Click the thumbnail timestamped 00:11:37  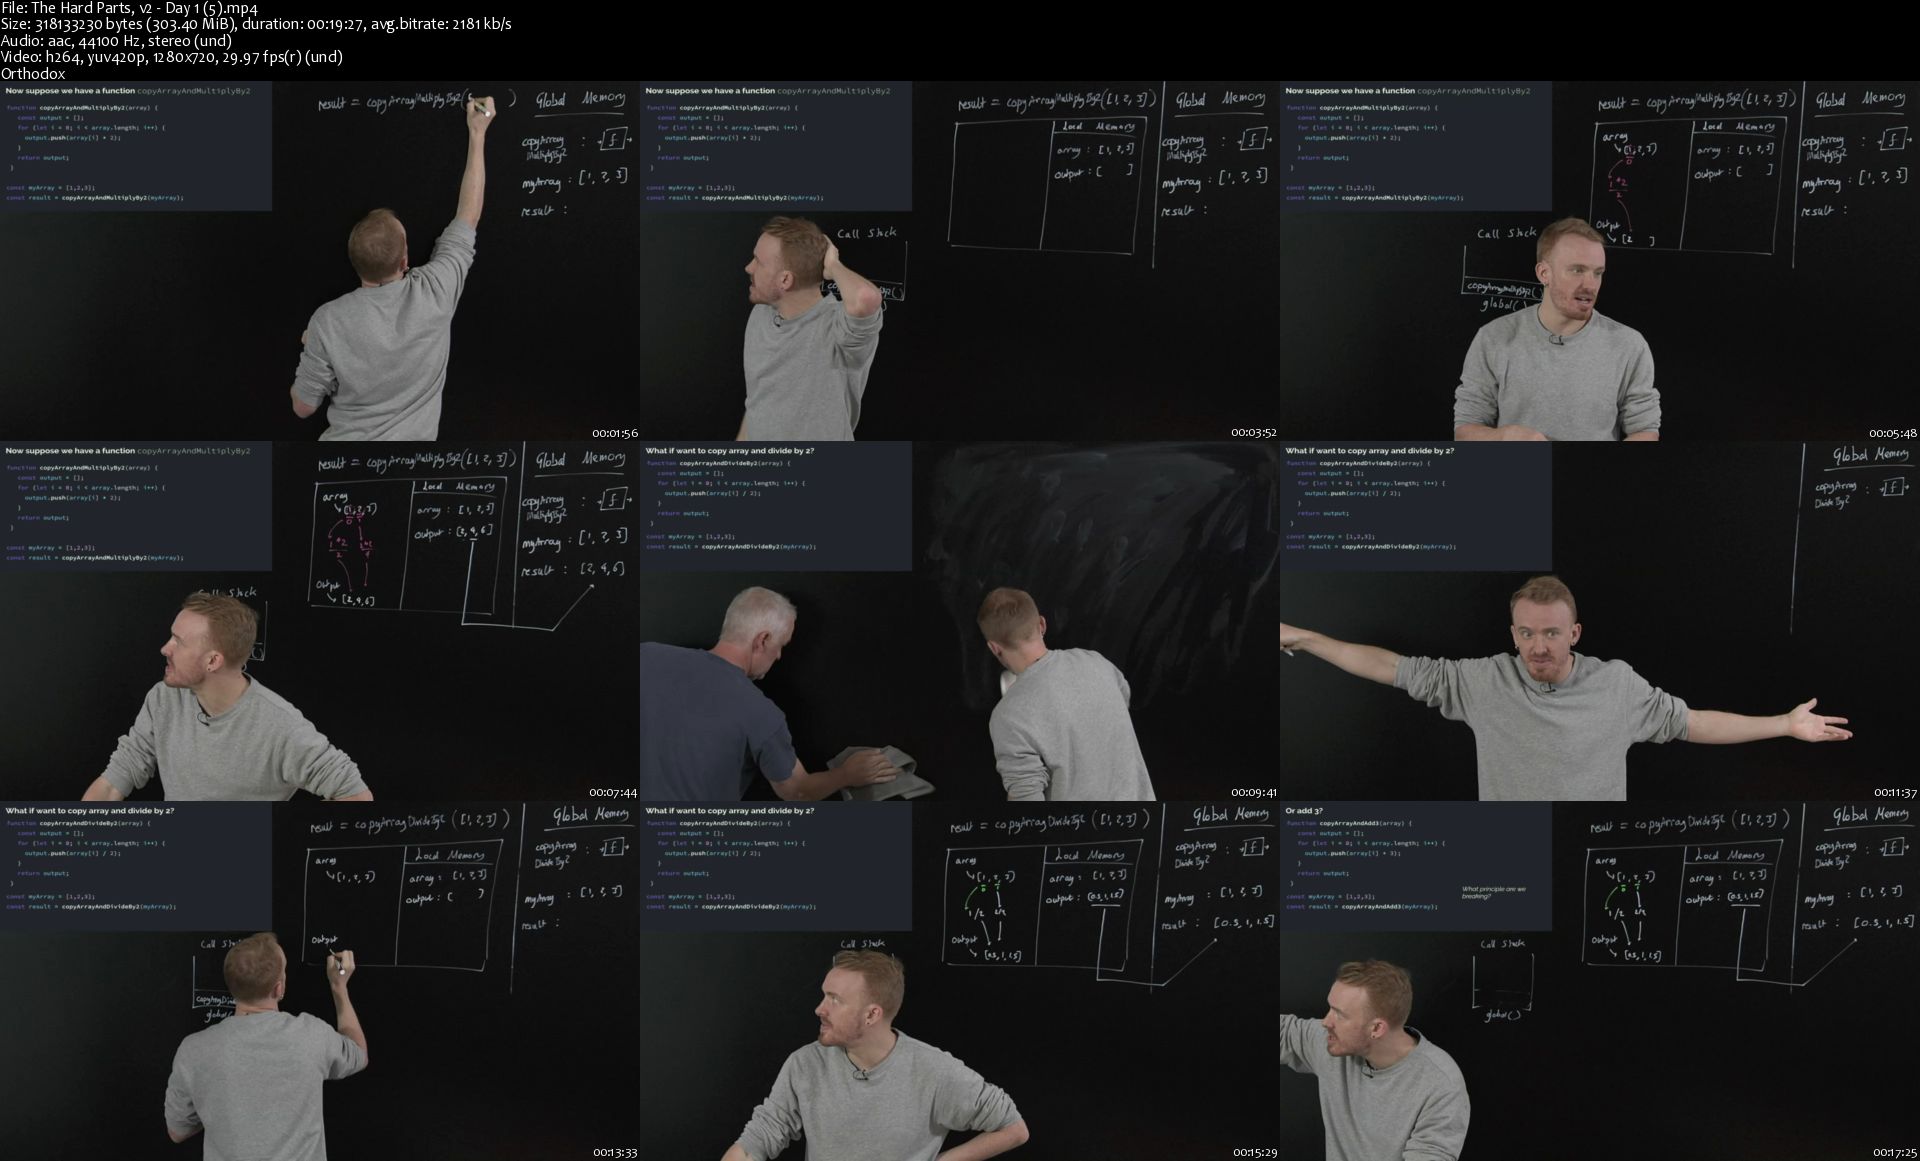(1600, 621)
